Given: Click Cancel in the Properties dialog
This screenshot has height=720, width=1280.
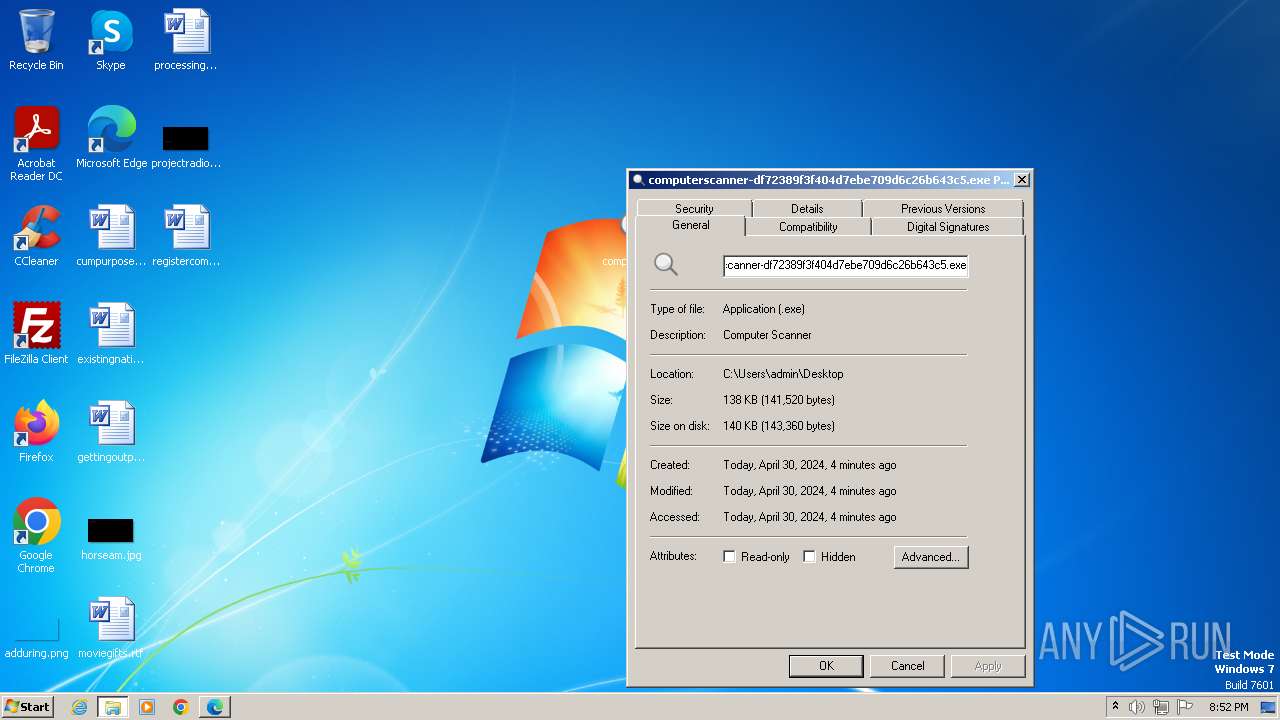Looking at the screenshot, I should (908, 666).
